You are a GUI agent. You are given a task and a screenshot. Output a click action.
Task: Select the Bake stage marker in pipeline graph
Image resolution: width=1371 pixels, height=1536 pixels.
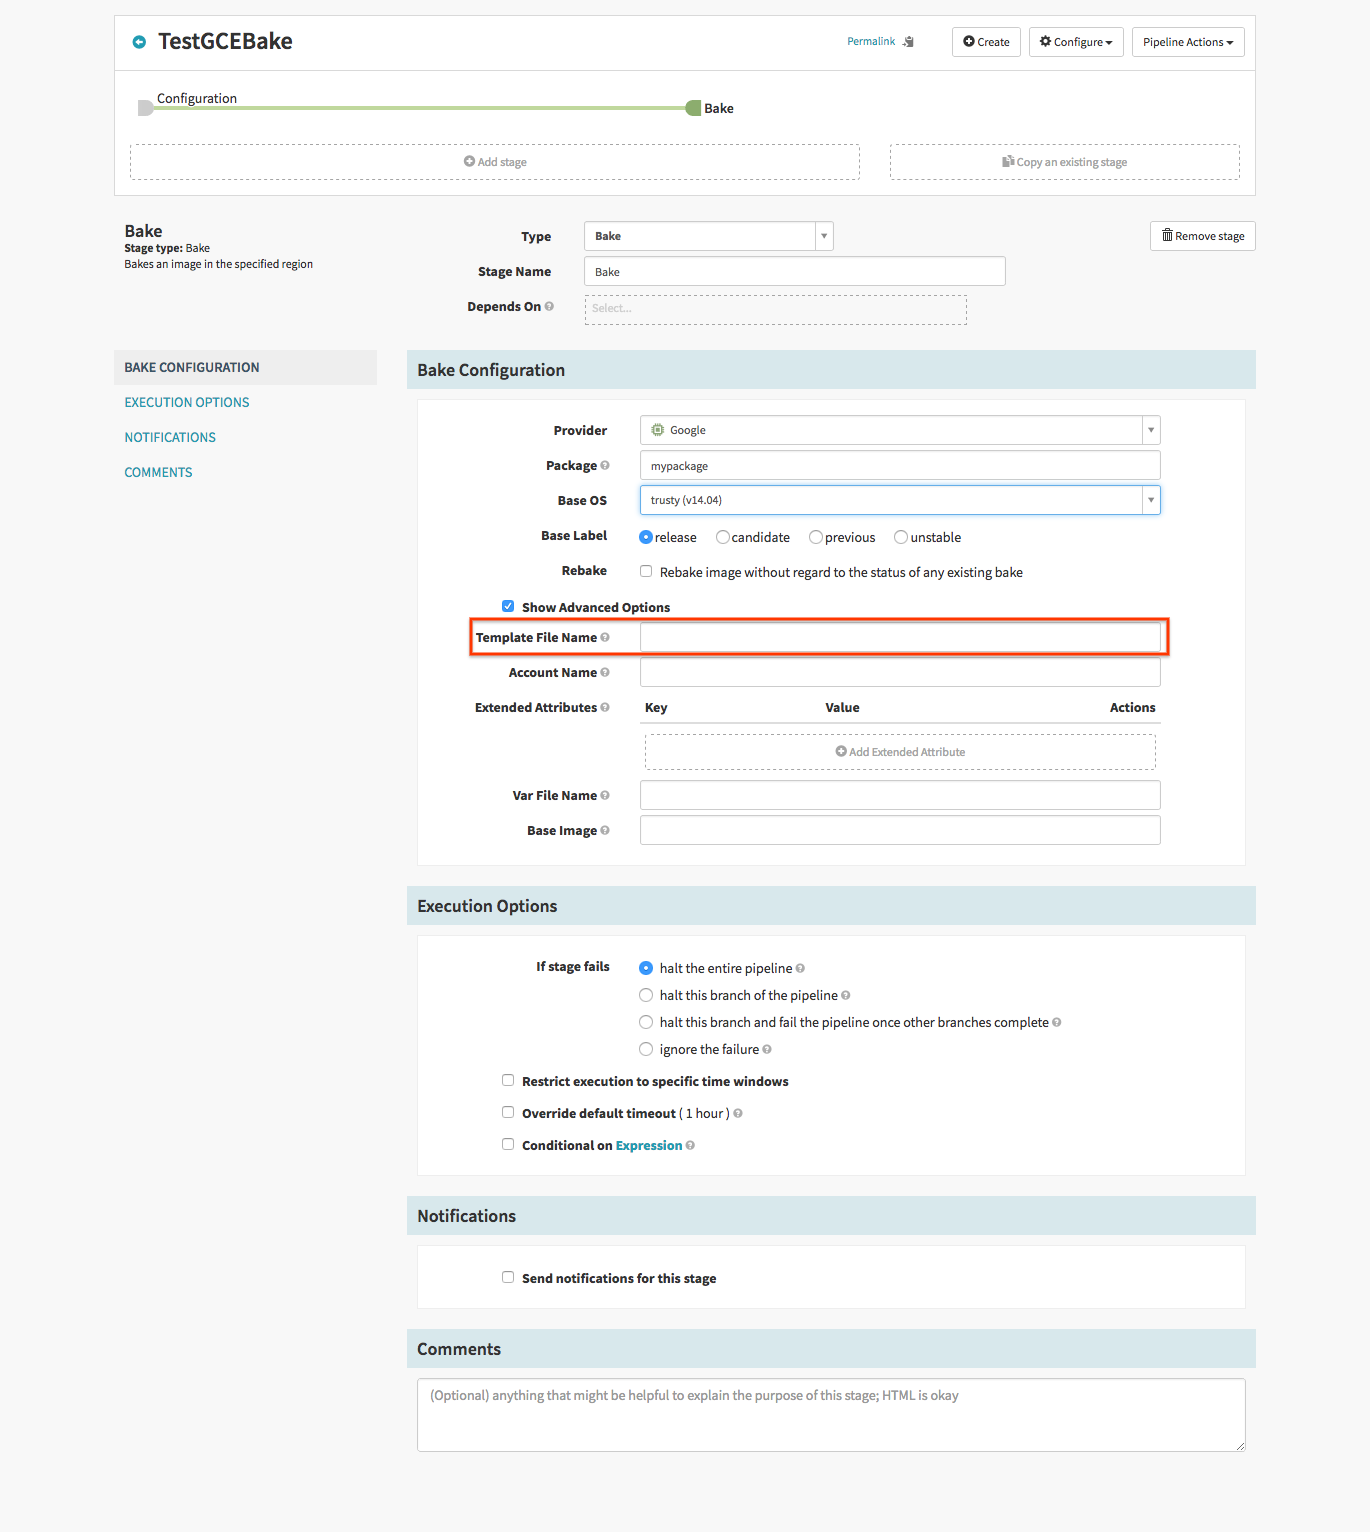tap(694, 108)
